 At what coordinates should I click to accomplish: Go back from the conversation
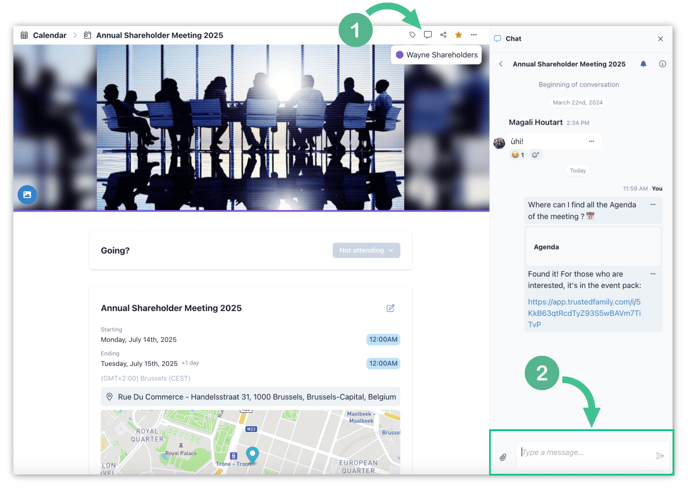(501, 64)
